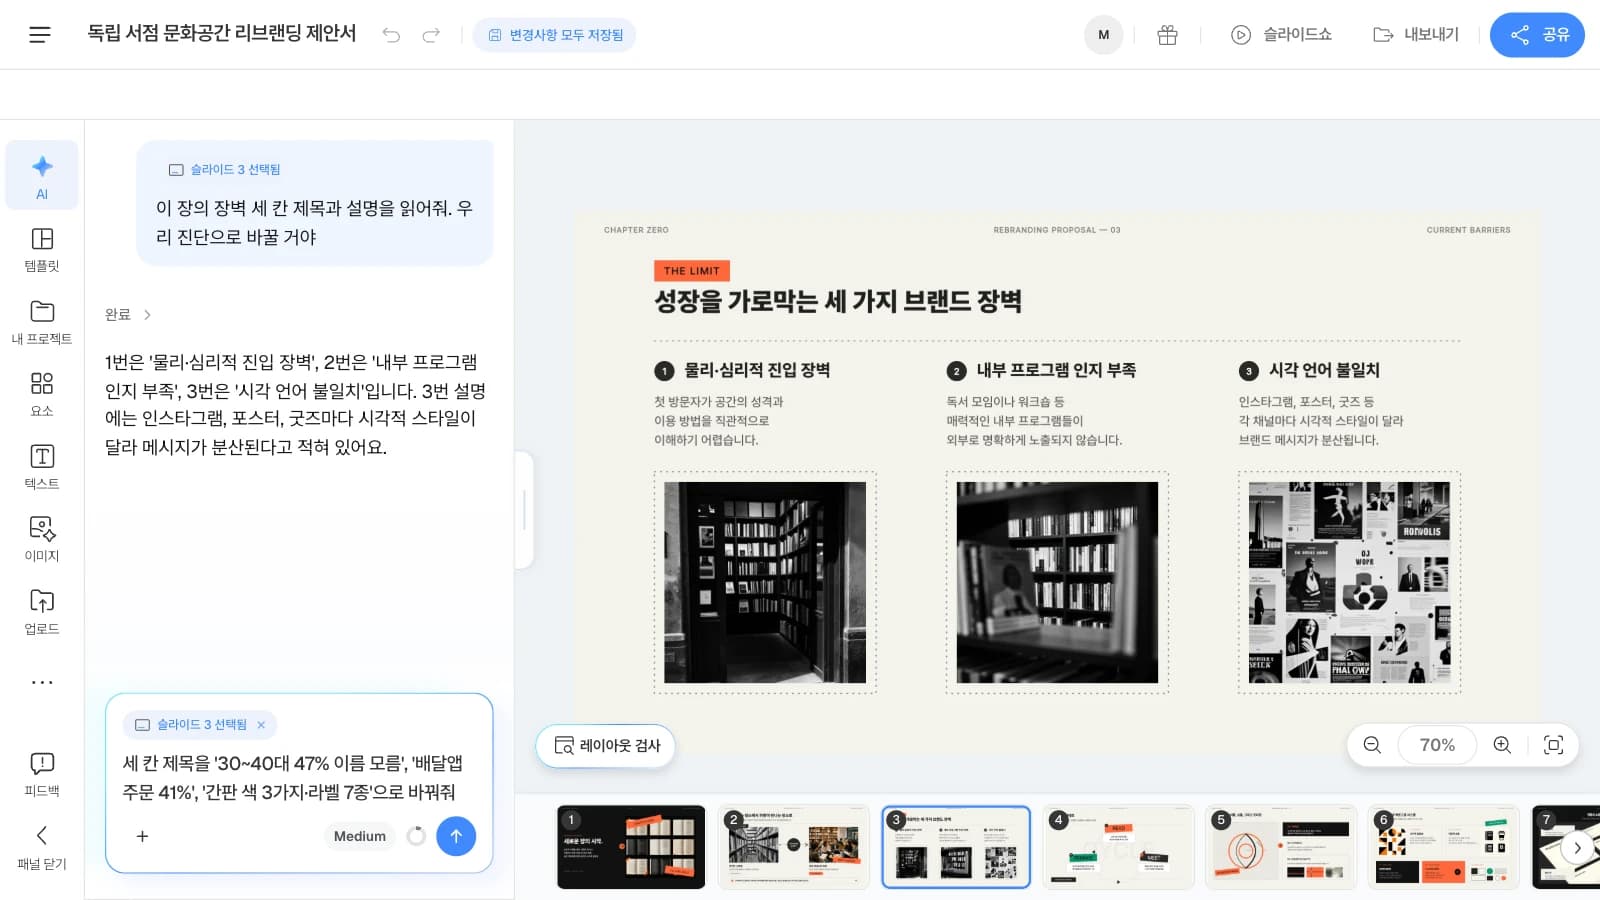
Task: Select slide 6 thumbnail
Action: point(1443,847)
